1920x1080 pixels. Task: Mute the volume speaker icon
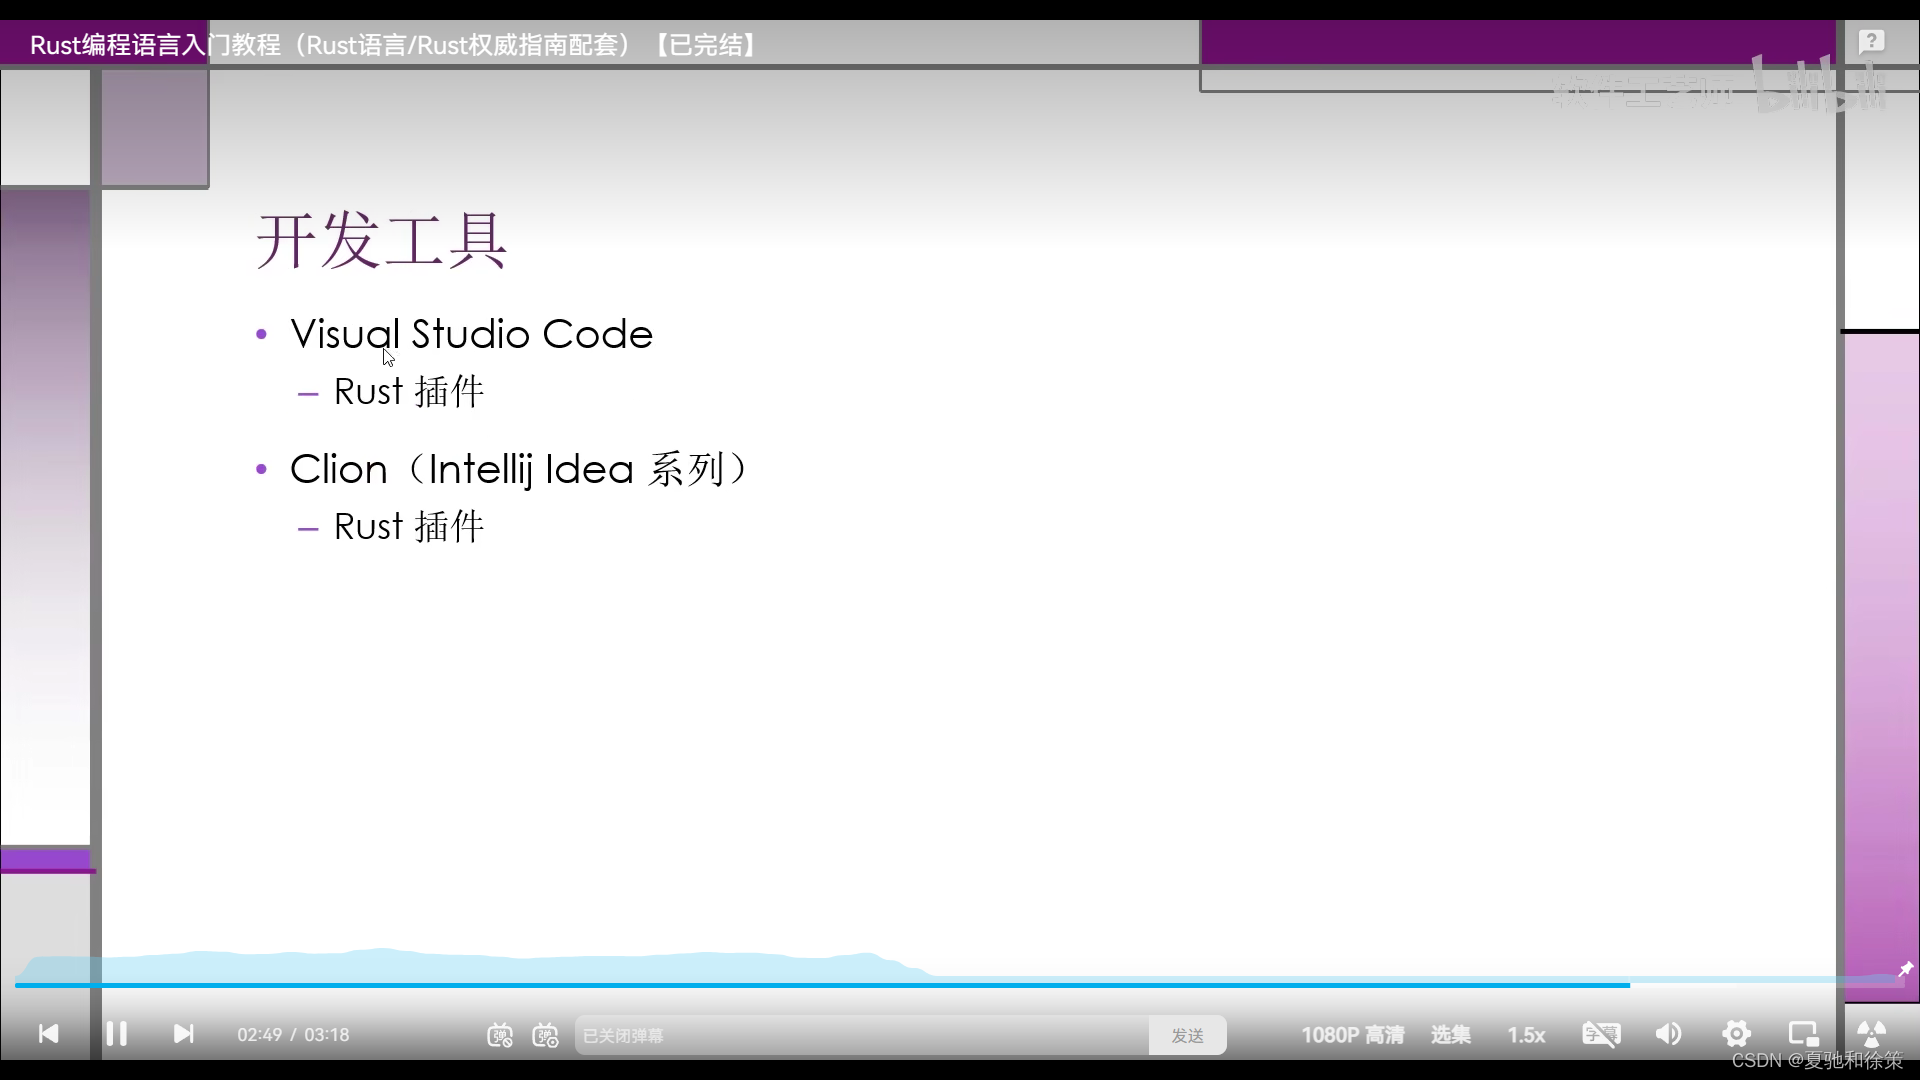(1668, 1034)
